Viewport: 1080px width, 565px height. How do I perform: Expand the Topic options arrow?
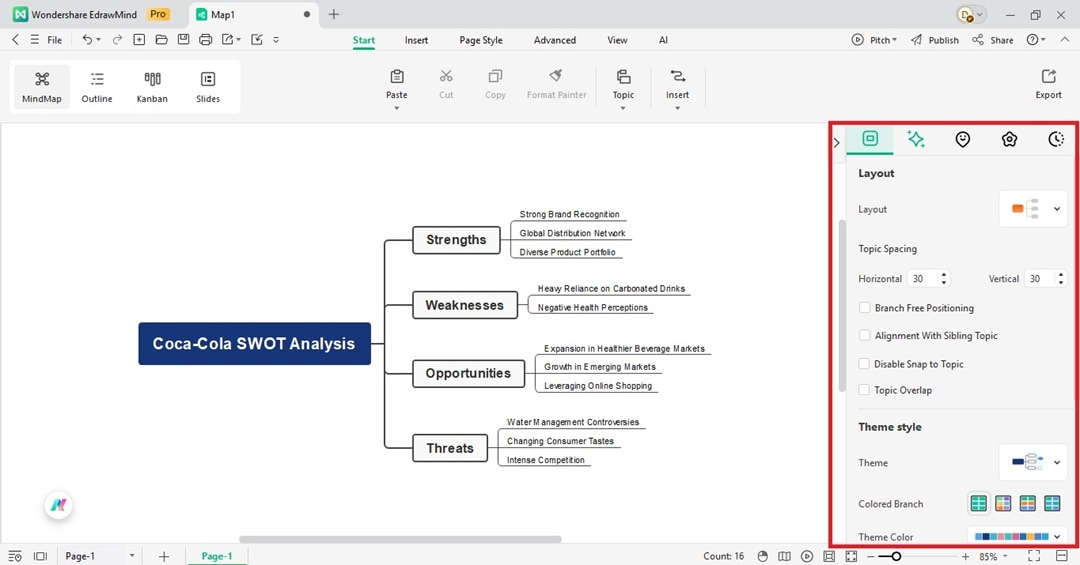623,108
